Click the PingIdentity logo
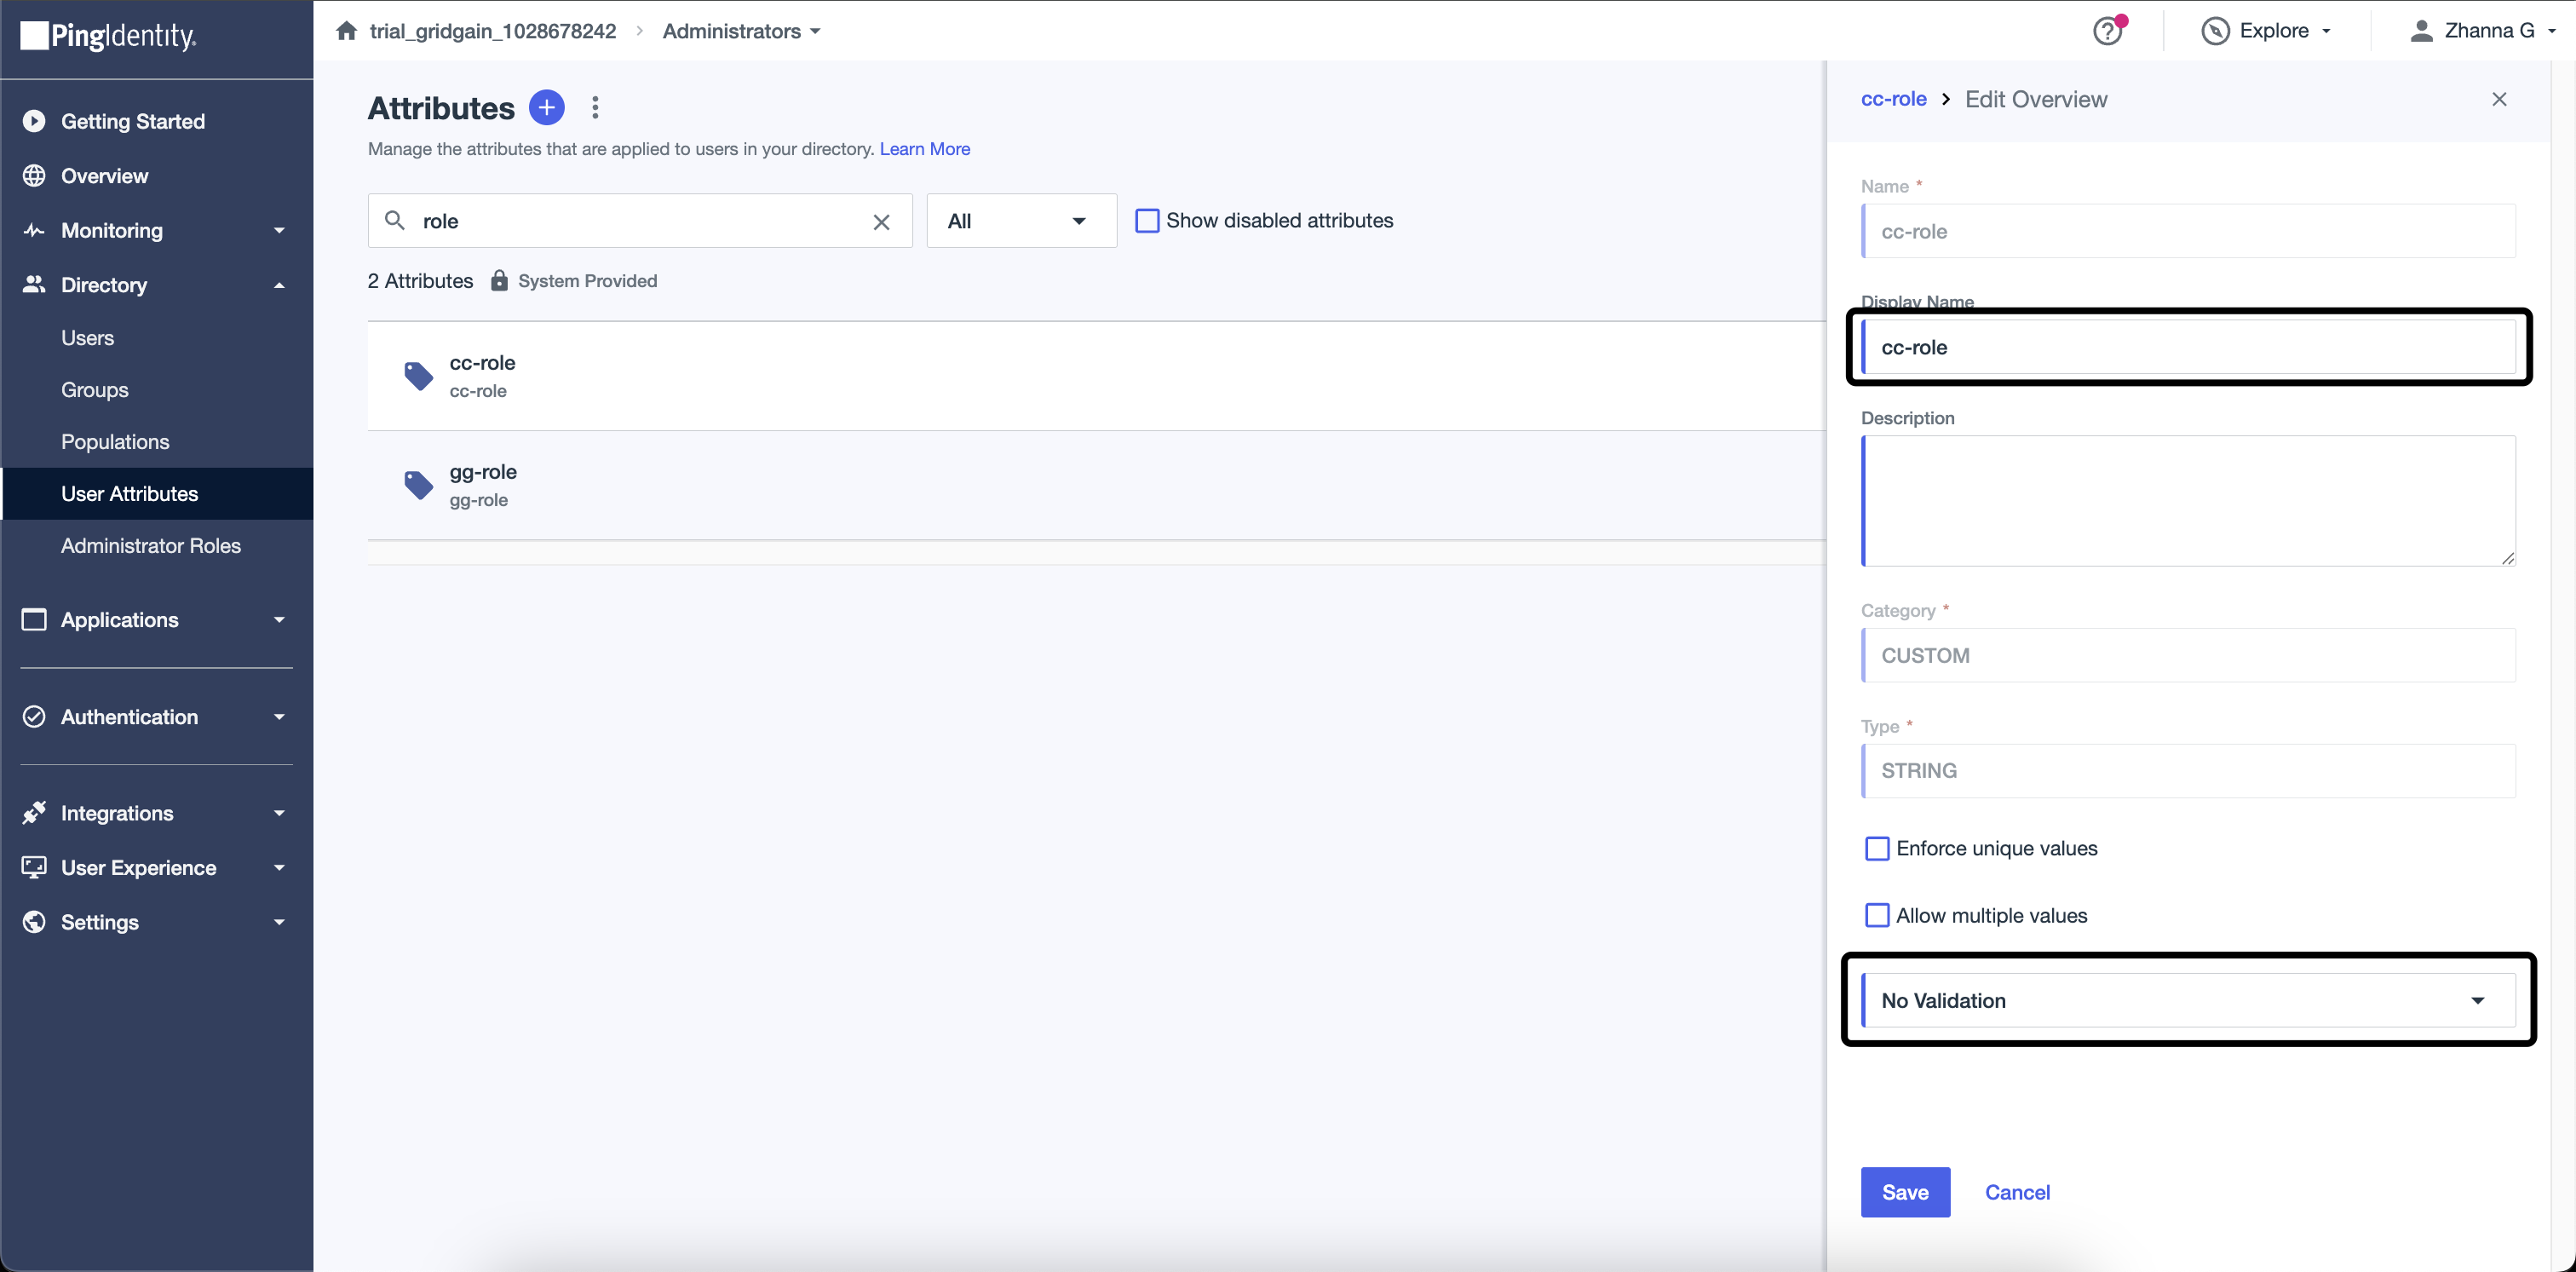Image resolution: width=2576 pixels, height=1272 pixels. click(108, 36)
